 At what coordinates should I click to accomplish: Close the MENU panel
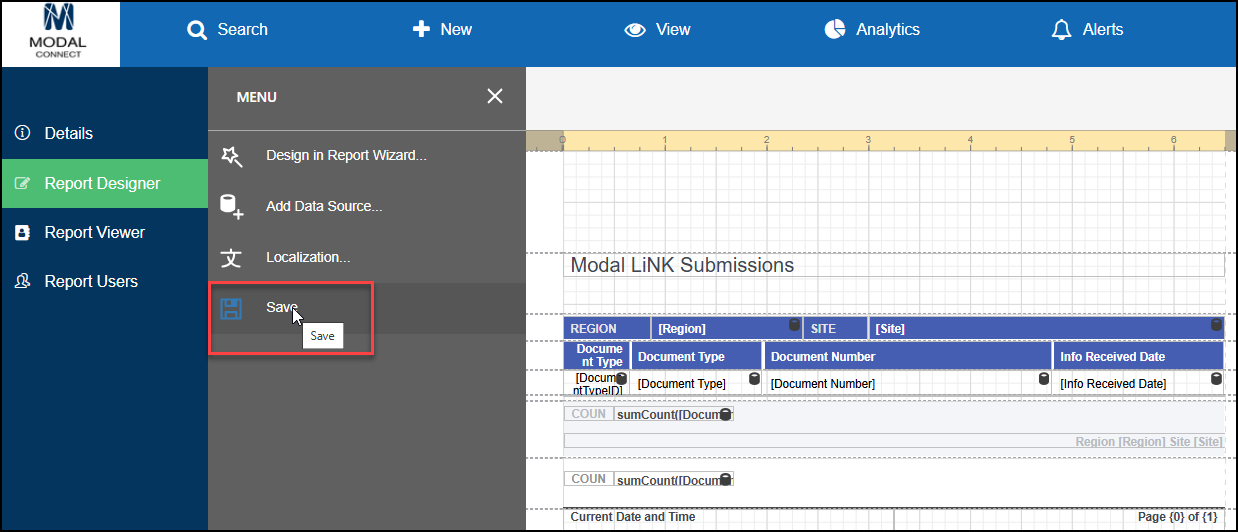[x=495, y=96]
